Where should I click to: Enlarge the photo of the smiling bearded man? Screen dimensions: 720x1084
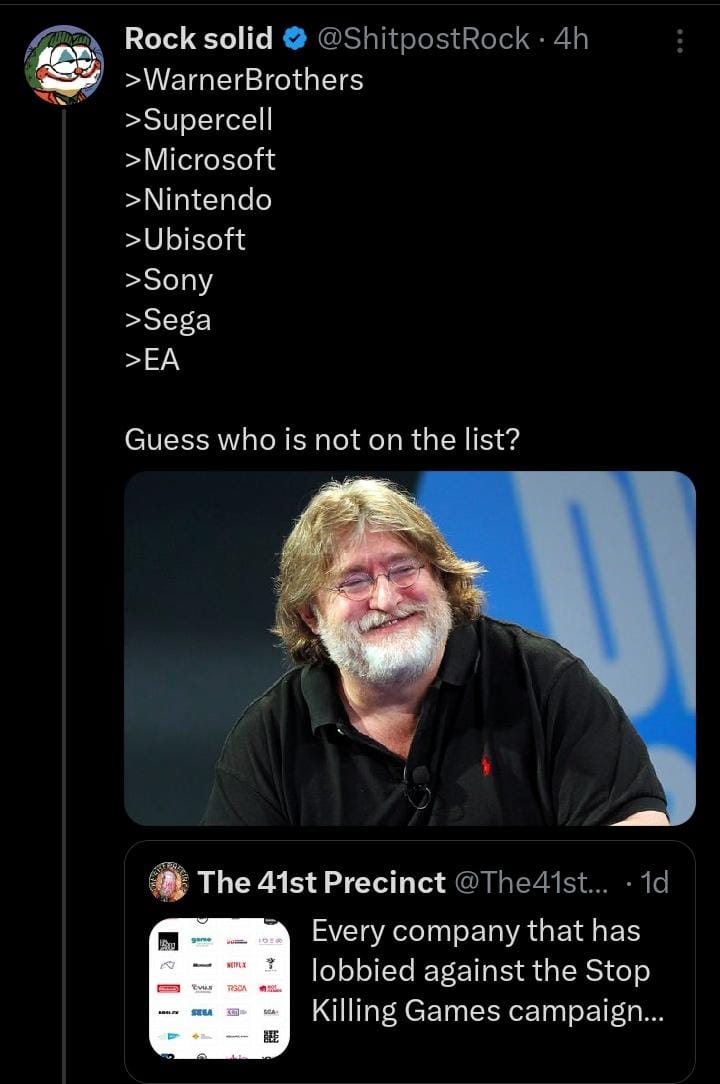409,648
